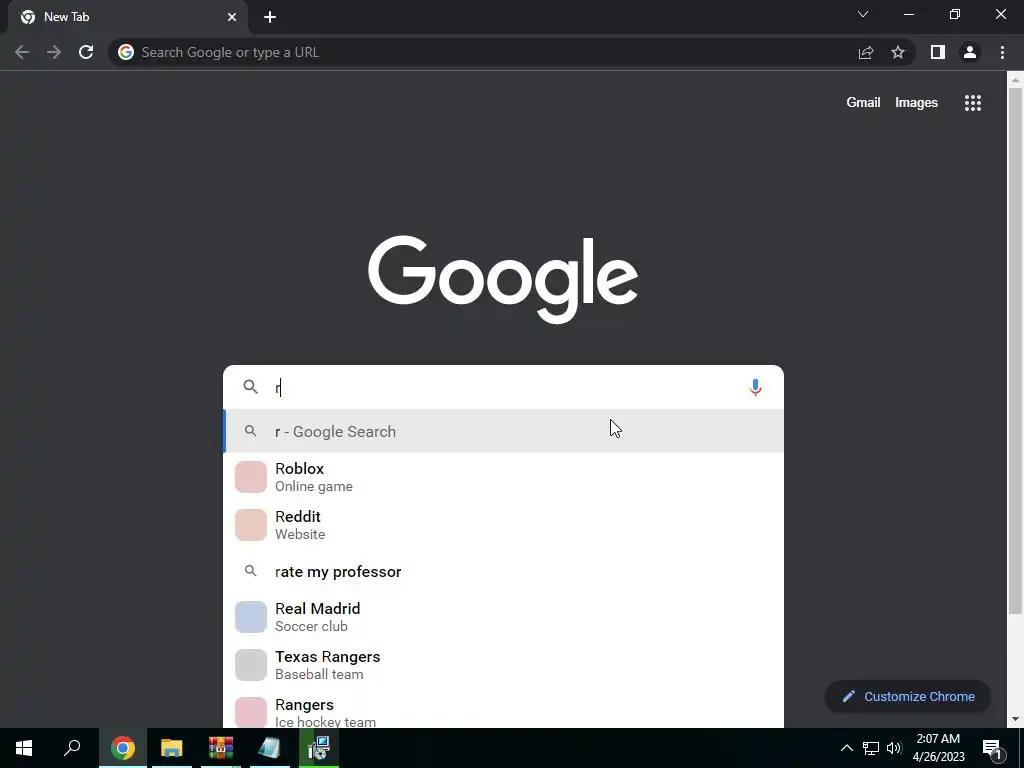Click the Roblox thumbnail image
1024x768 pixels.
[251, 477]
